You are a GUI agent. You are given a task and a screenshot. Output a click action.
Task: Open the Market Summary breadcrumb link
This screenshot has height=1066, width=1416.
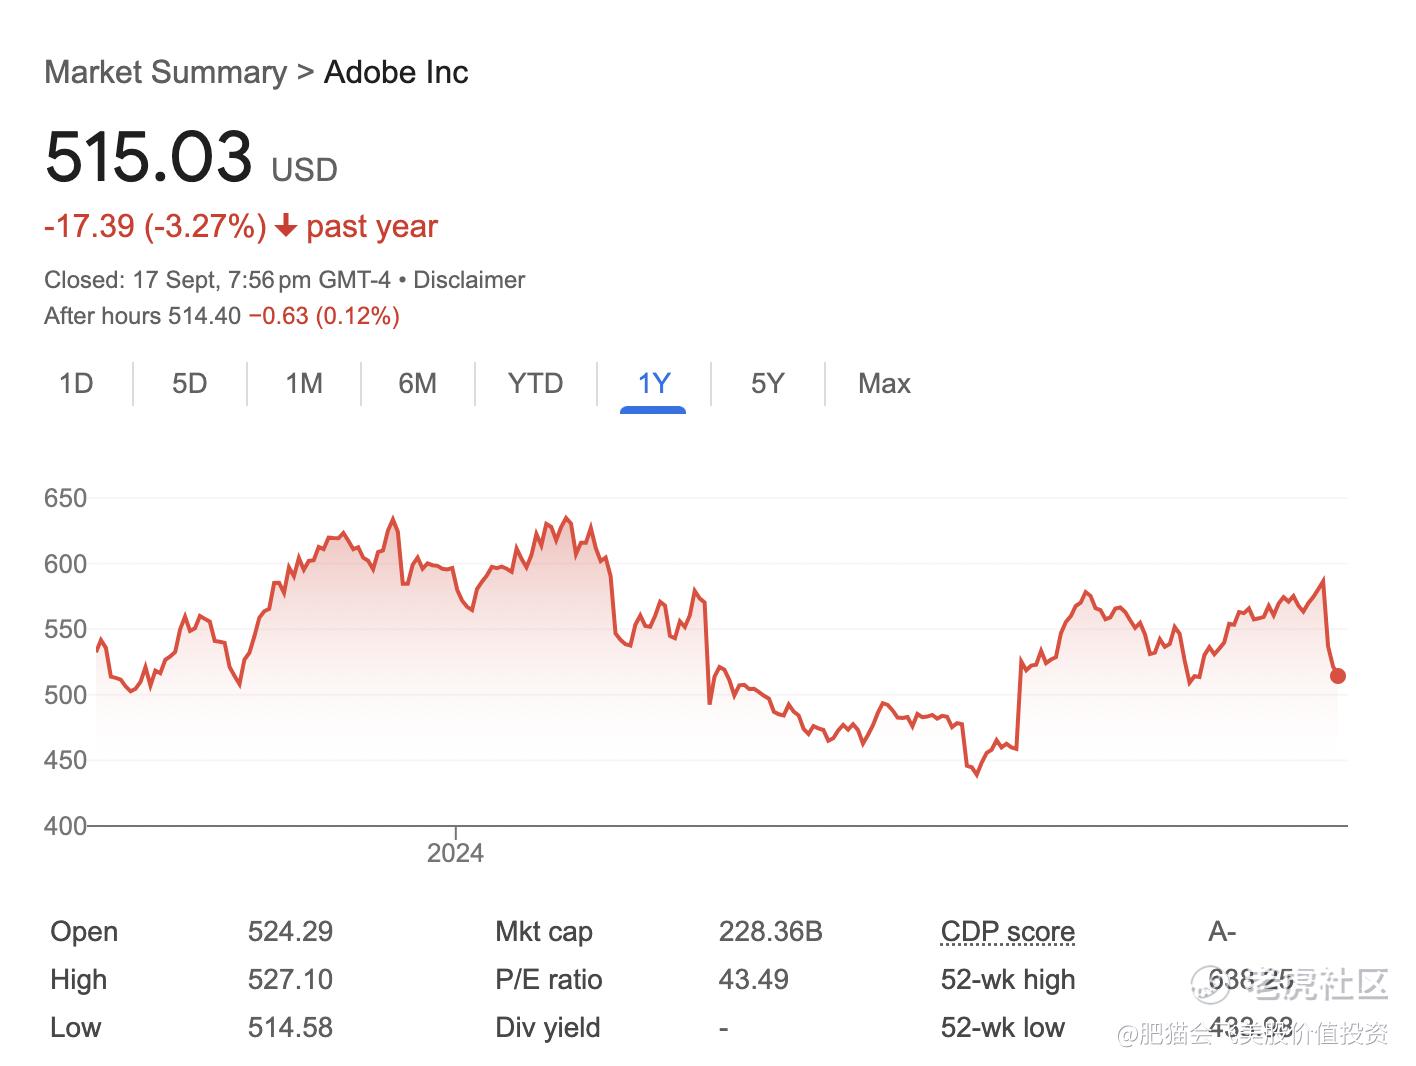tap(166, 72)
